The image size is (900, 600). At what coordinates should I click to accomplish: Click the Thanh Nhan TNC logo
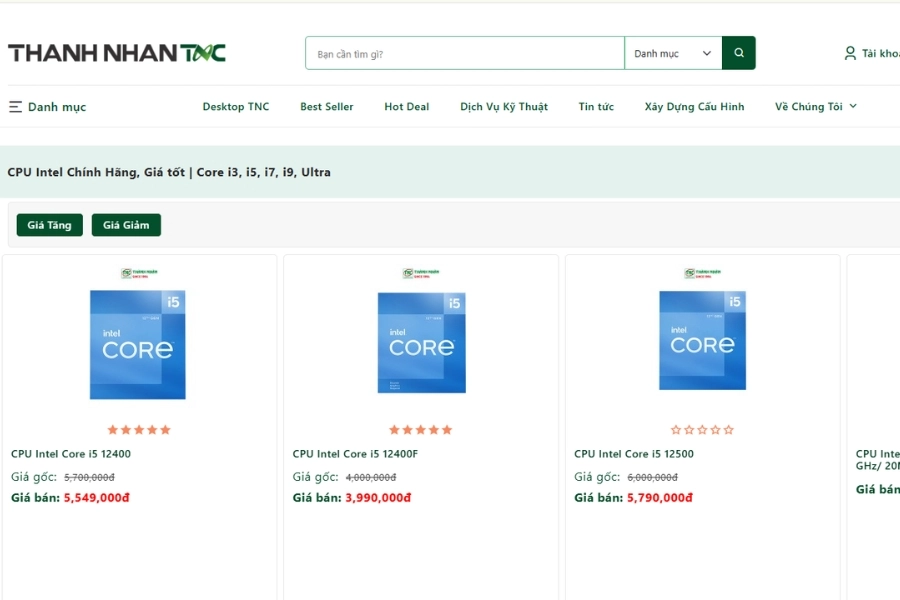(118, 52)
